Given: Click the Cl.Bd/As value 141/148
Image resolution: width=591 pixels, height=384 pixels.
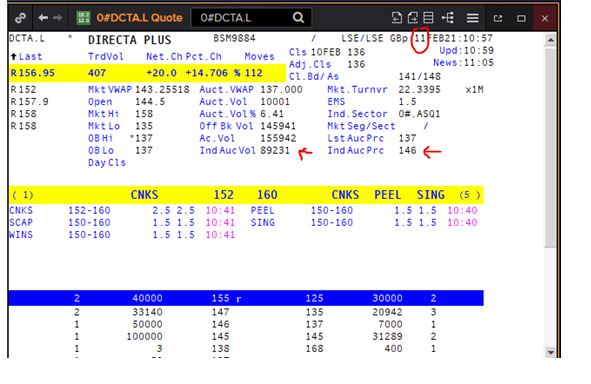Looking at the screenshot, I should (420, 76).
